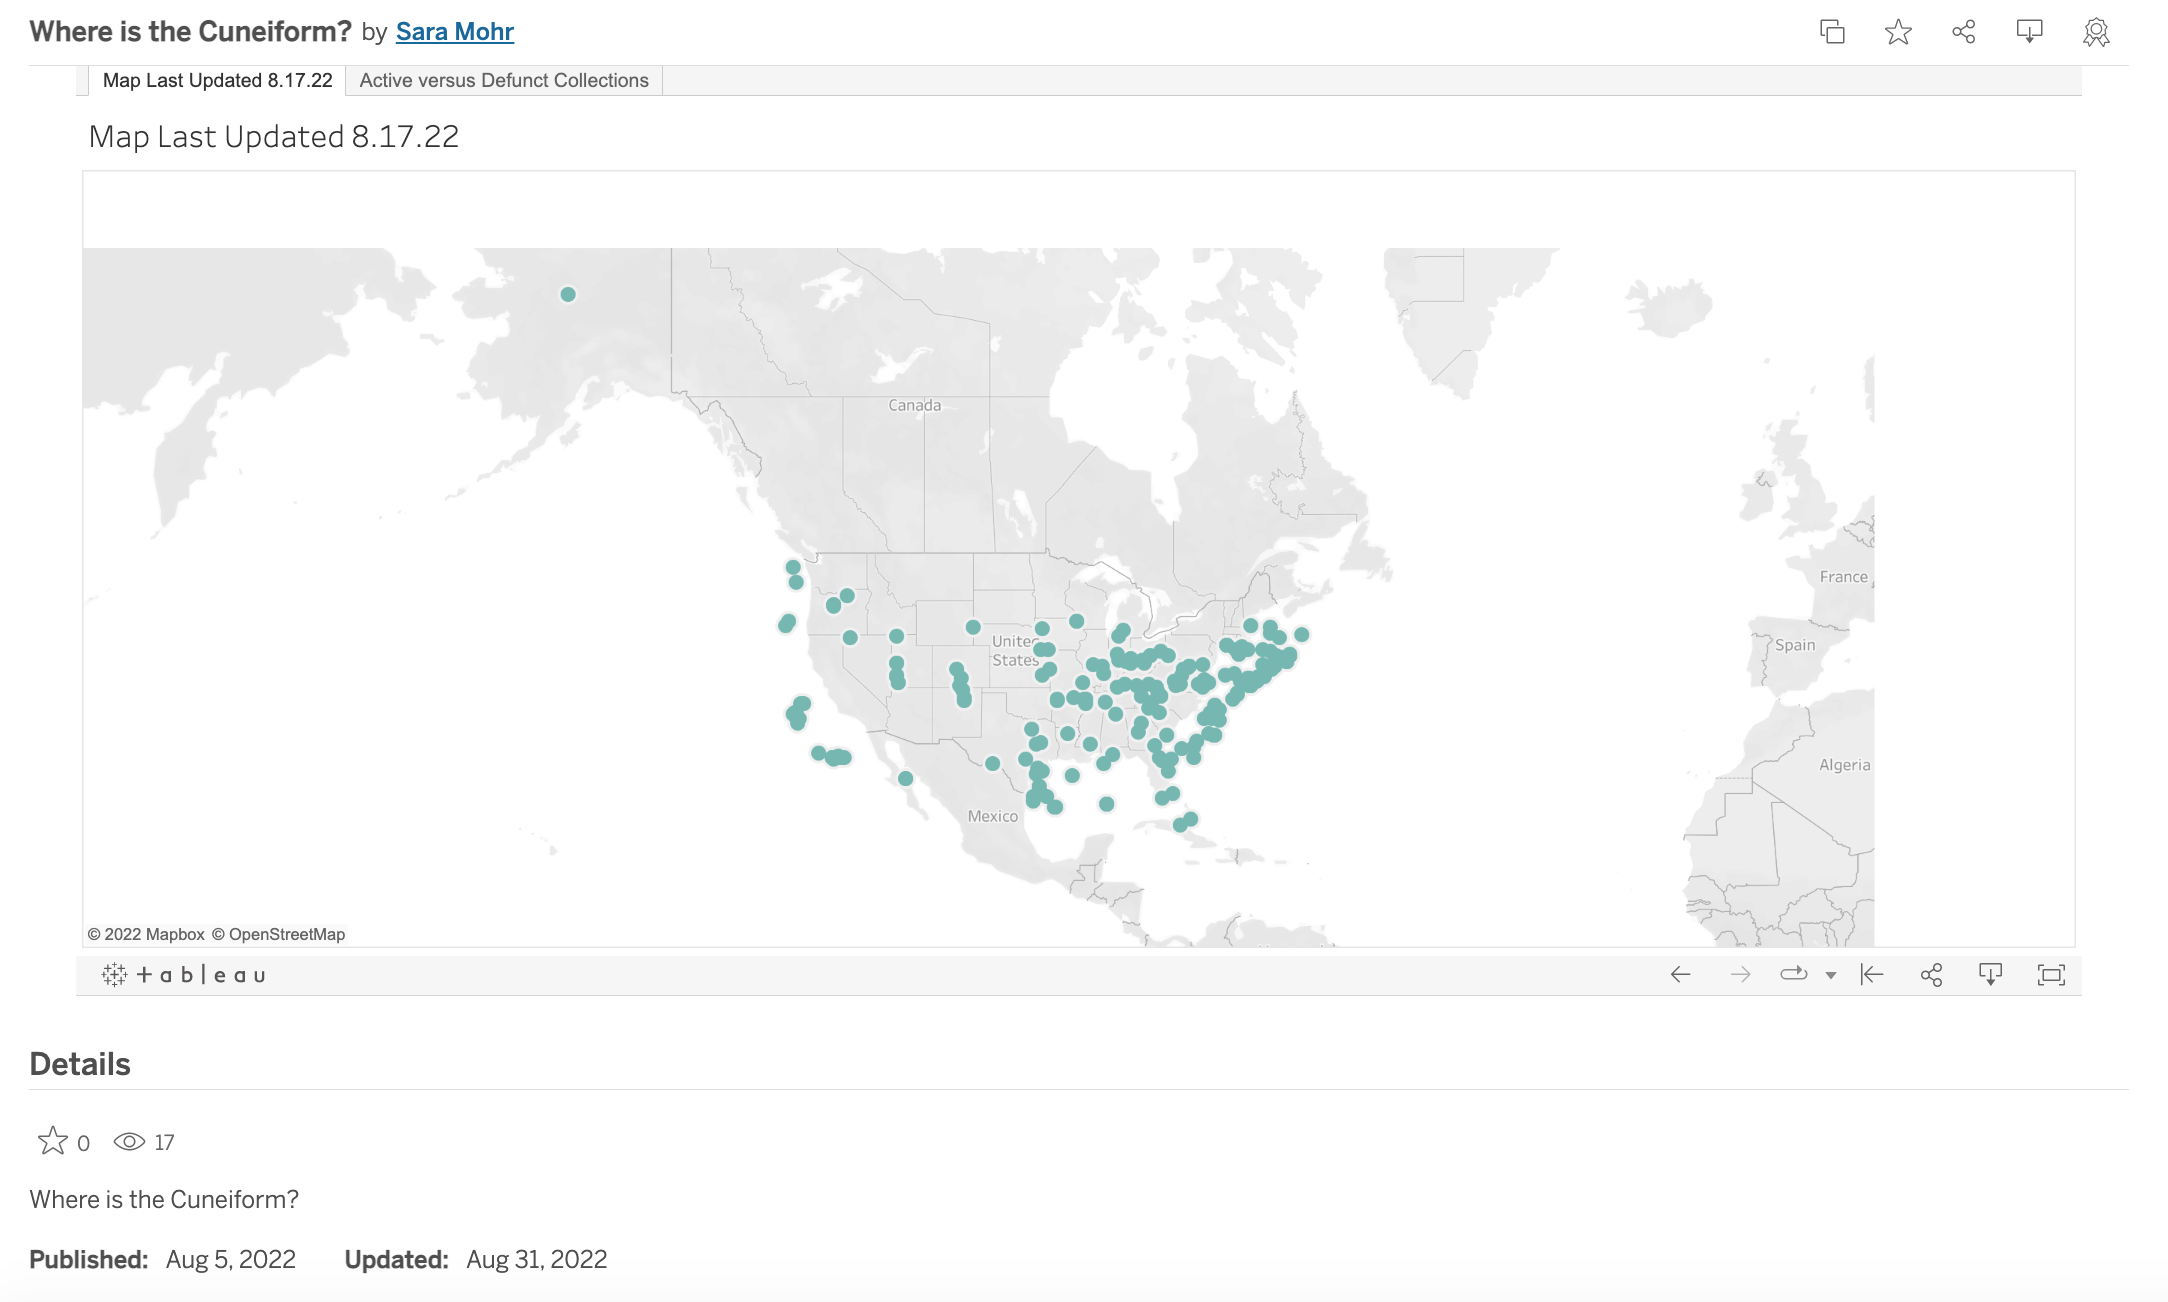Click the updated date Aug 31, 2022
The image size is (2168, 1302).
coord(537,1259)
